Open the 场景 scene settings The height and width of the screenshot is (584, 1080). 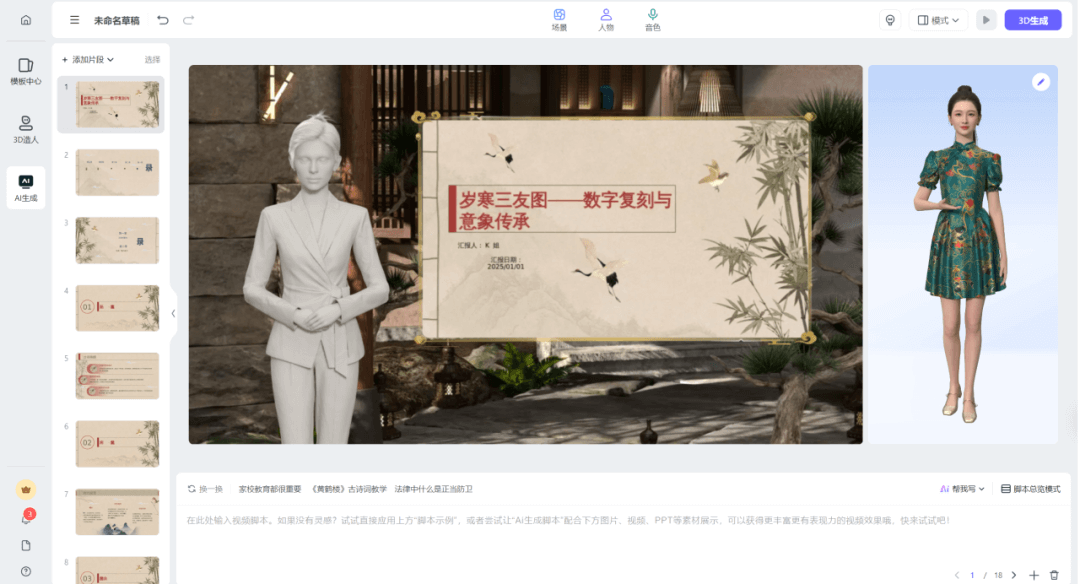[559, 20]
